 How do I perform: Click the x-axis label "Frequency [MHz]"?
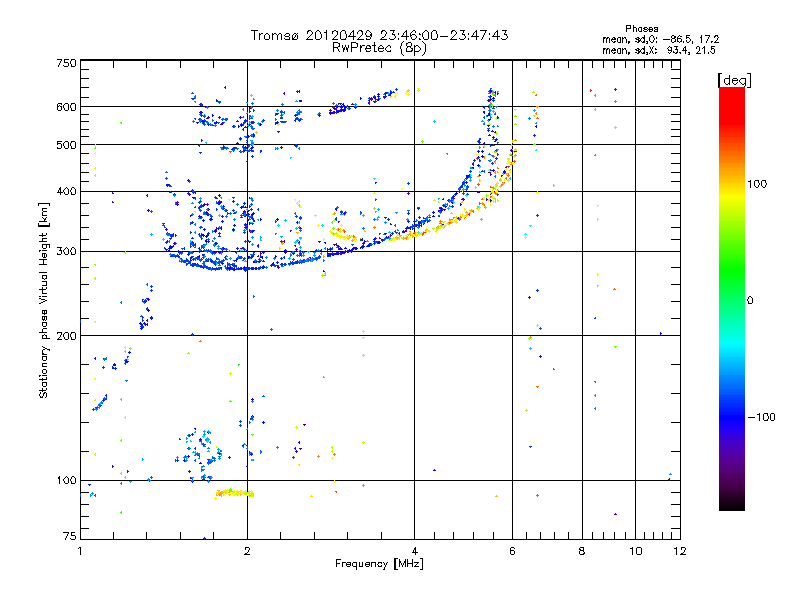pos(379,564)
